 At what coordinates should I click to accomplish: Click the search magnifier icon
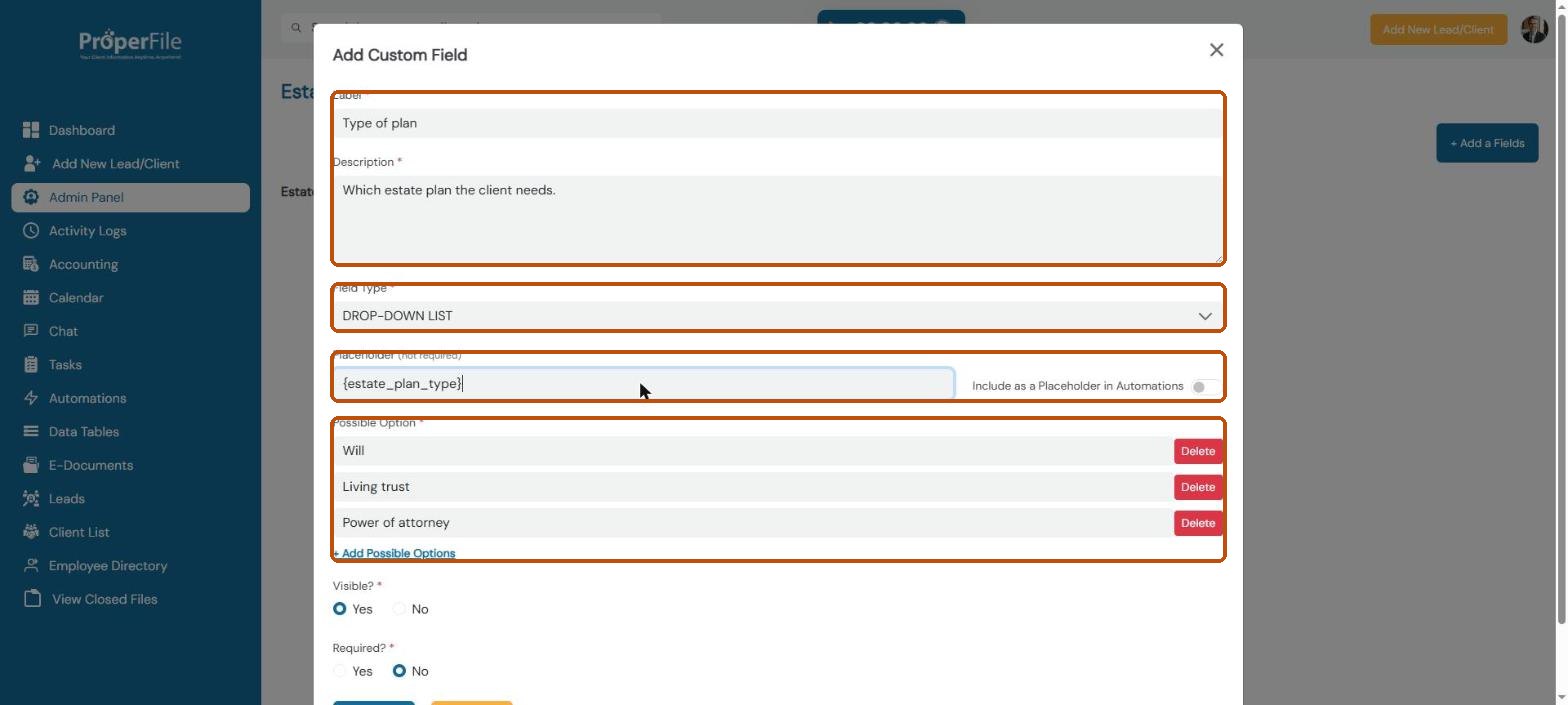[x=296, y=28]
